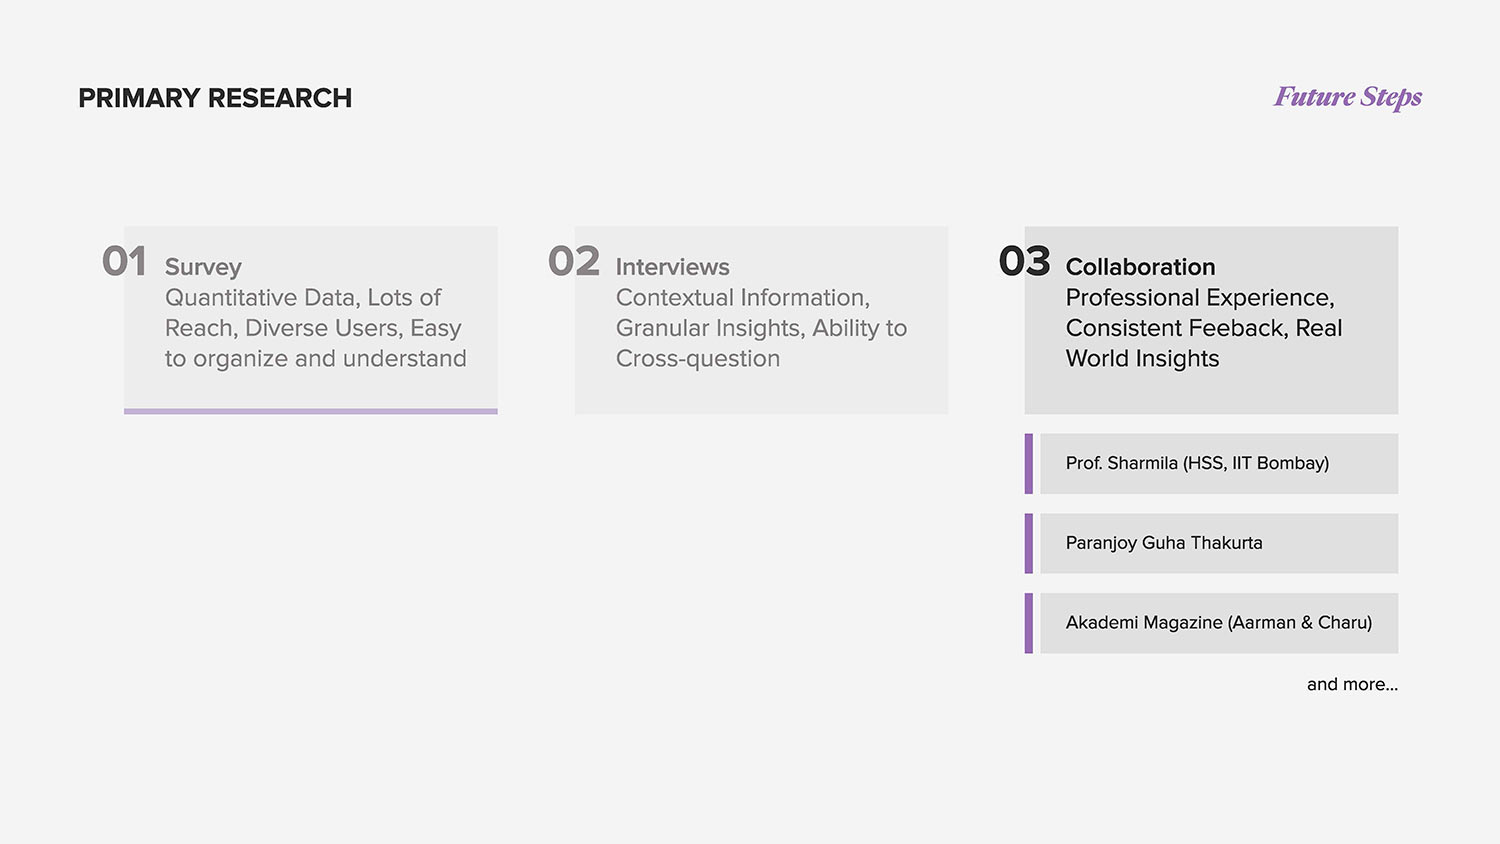
Task: Open the Collaboration card title
Action: pos(1140,267)
